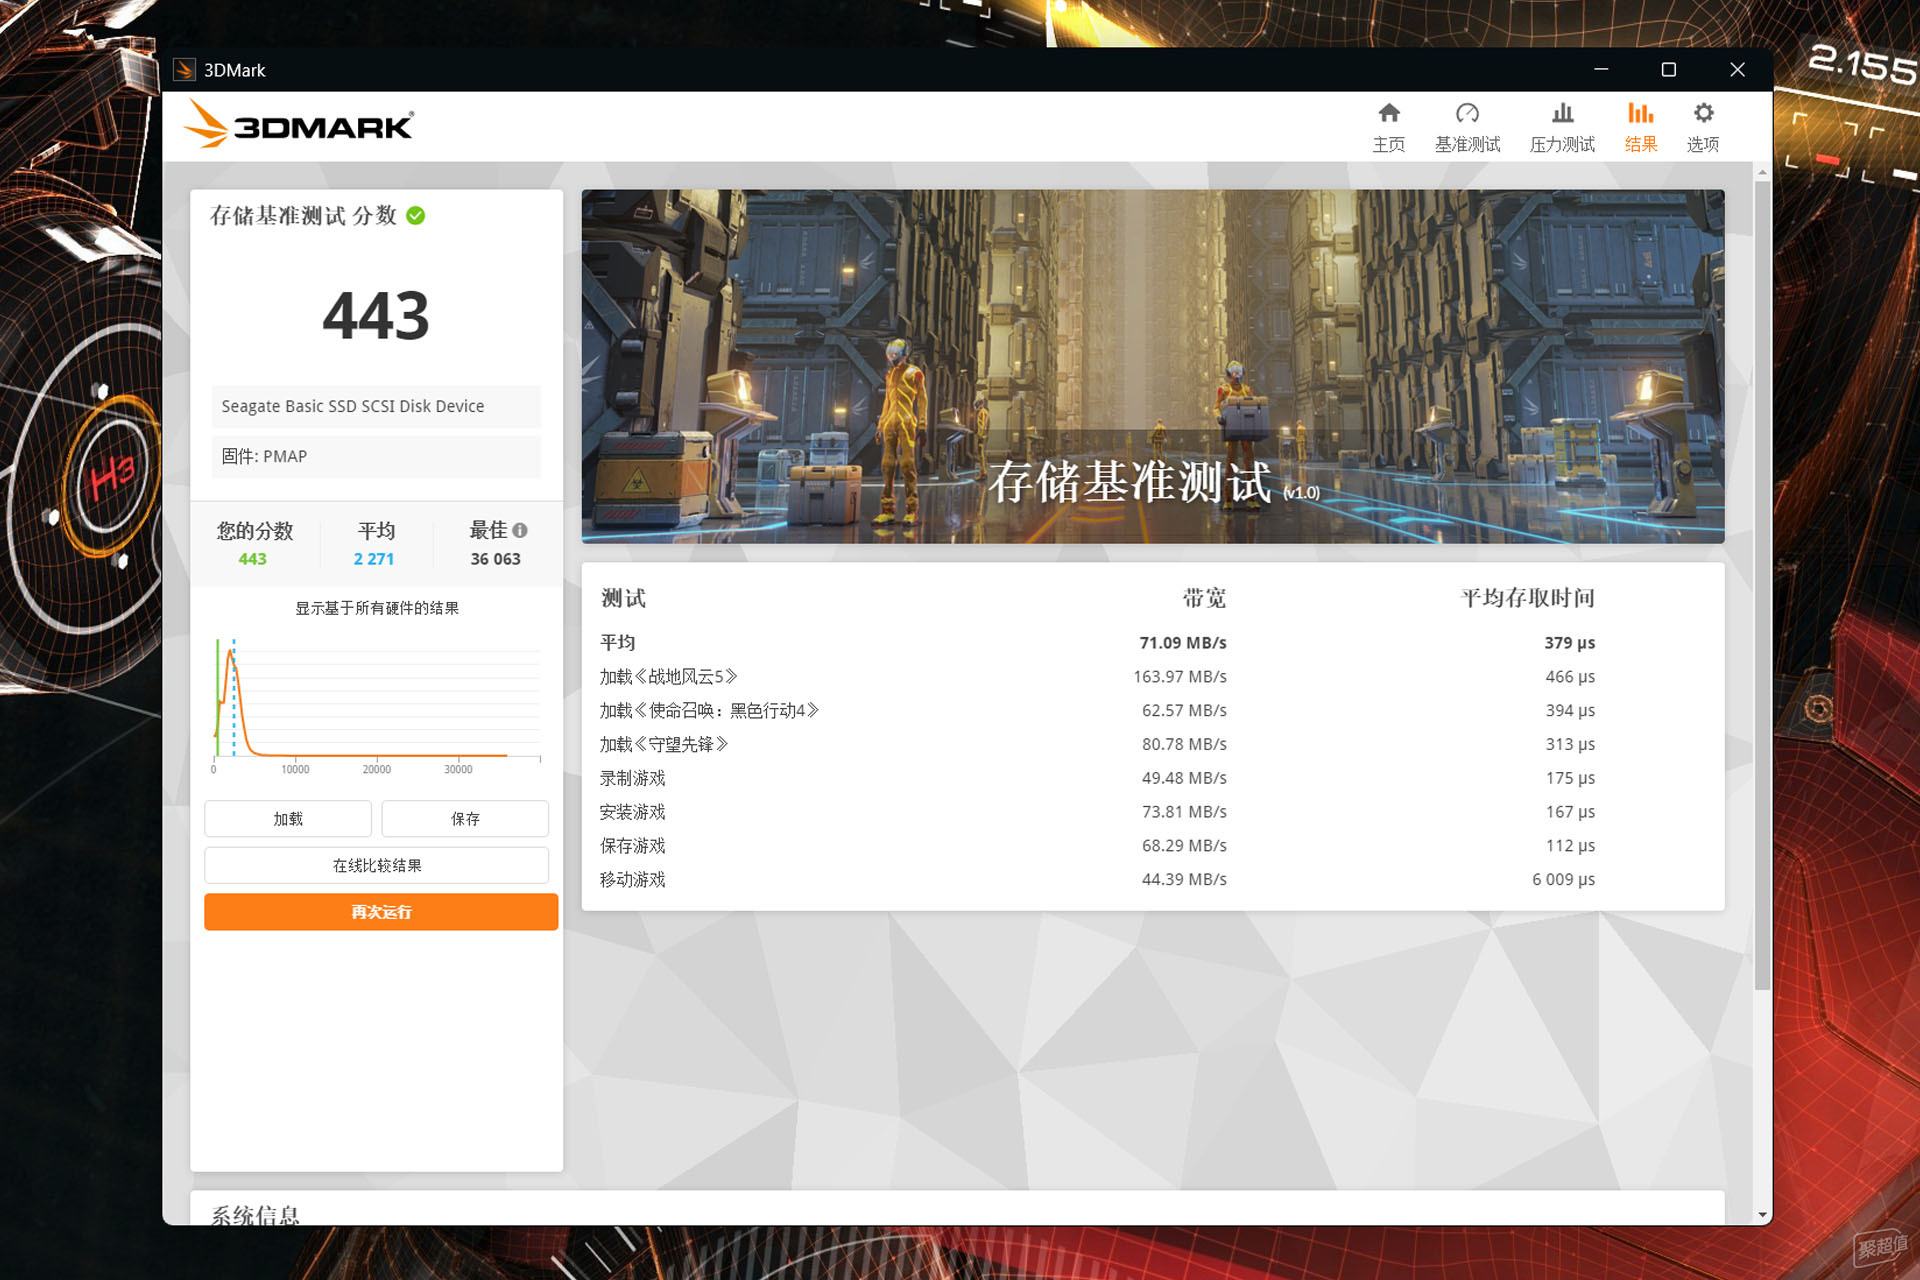This screenshot has width=1920, height=1280.
Task: Close the 3DMark window
Action: tap(1737, 70)
